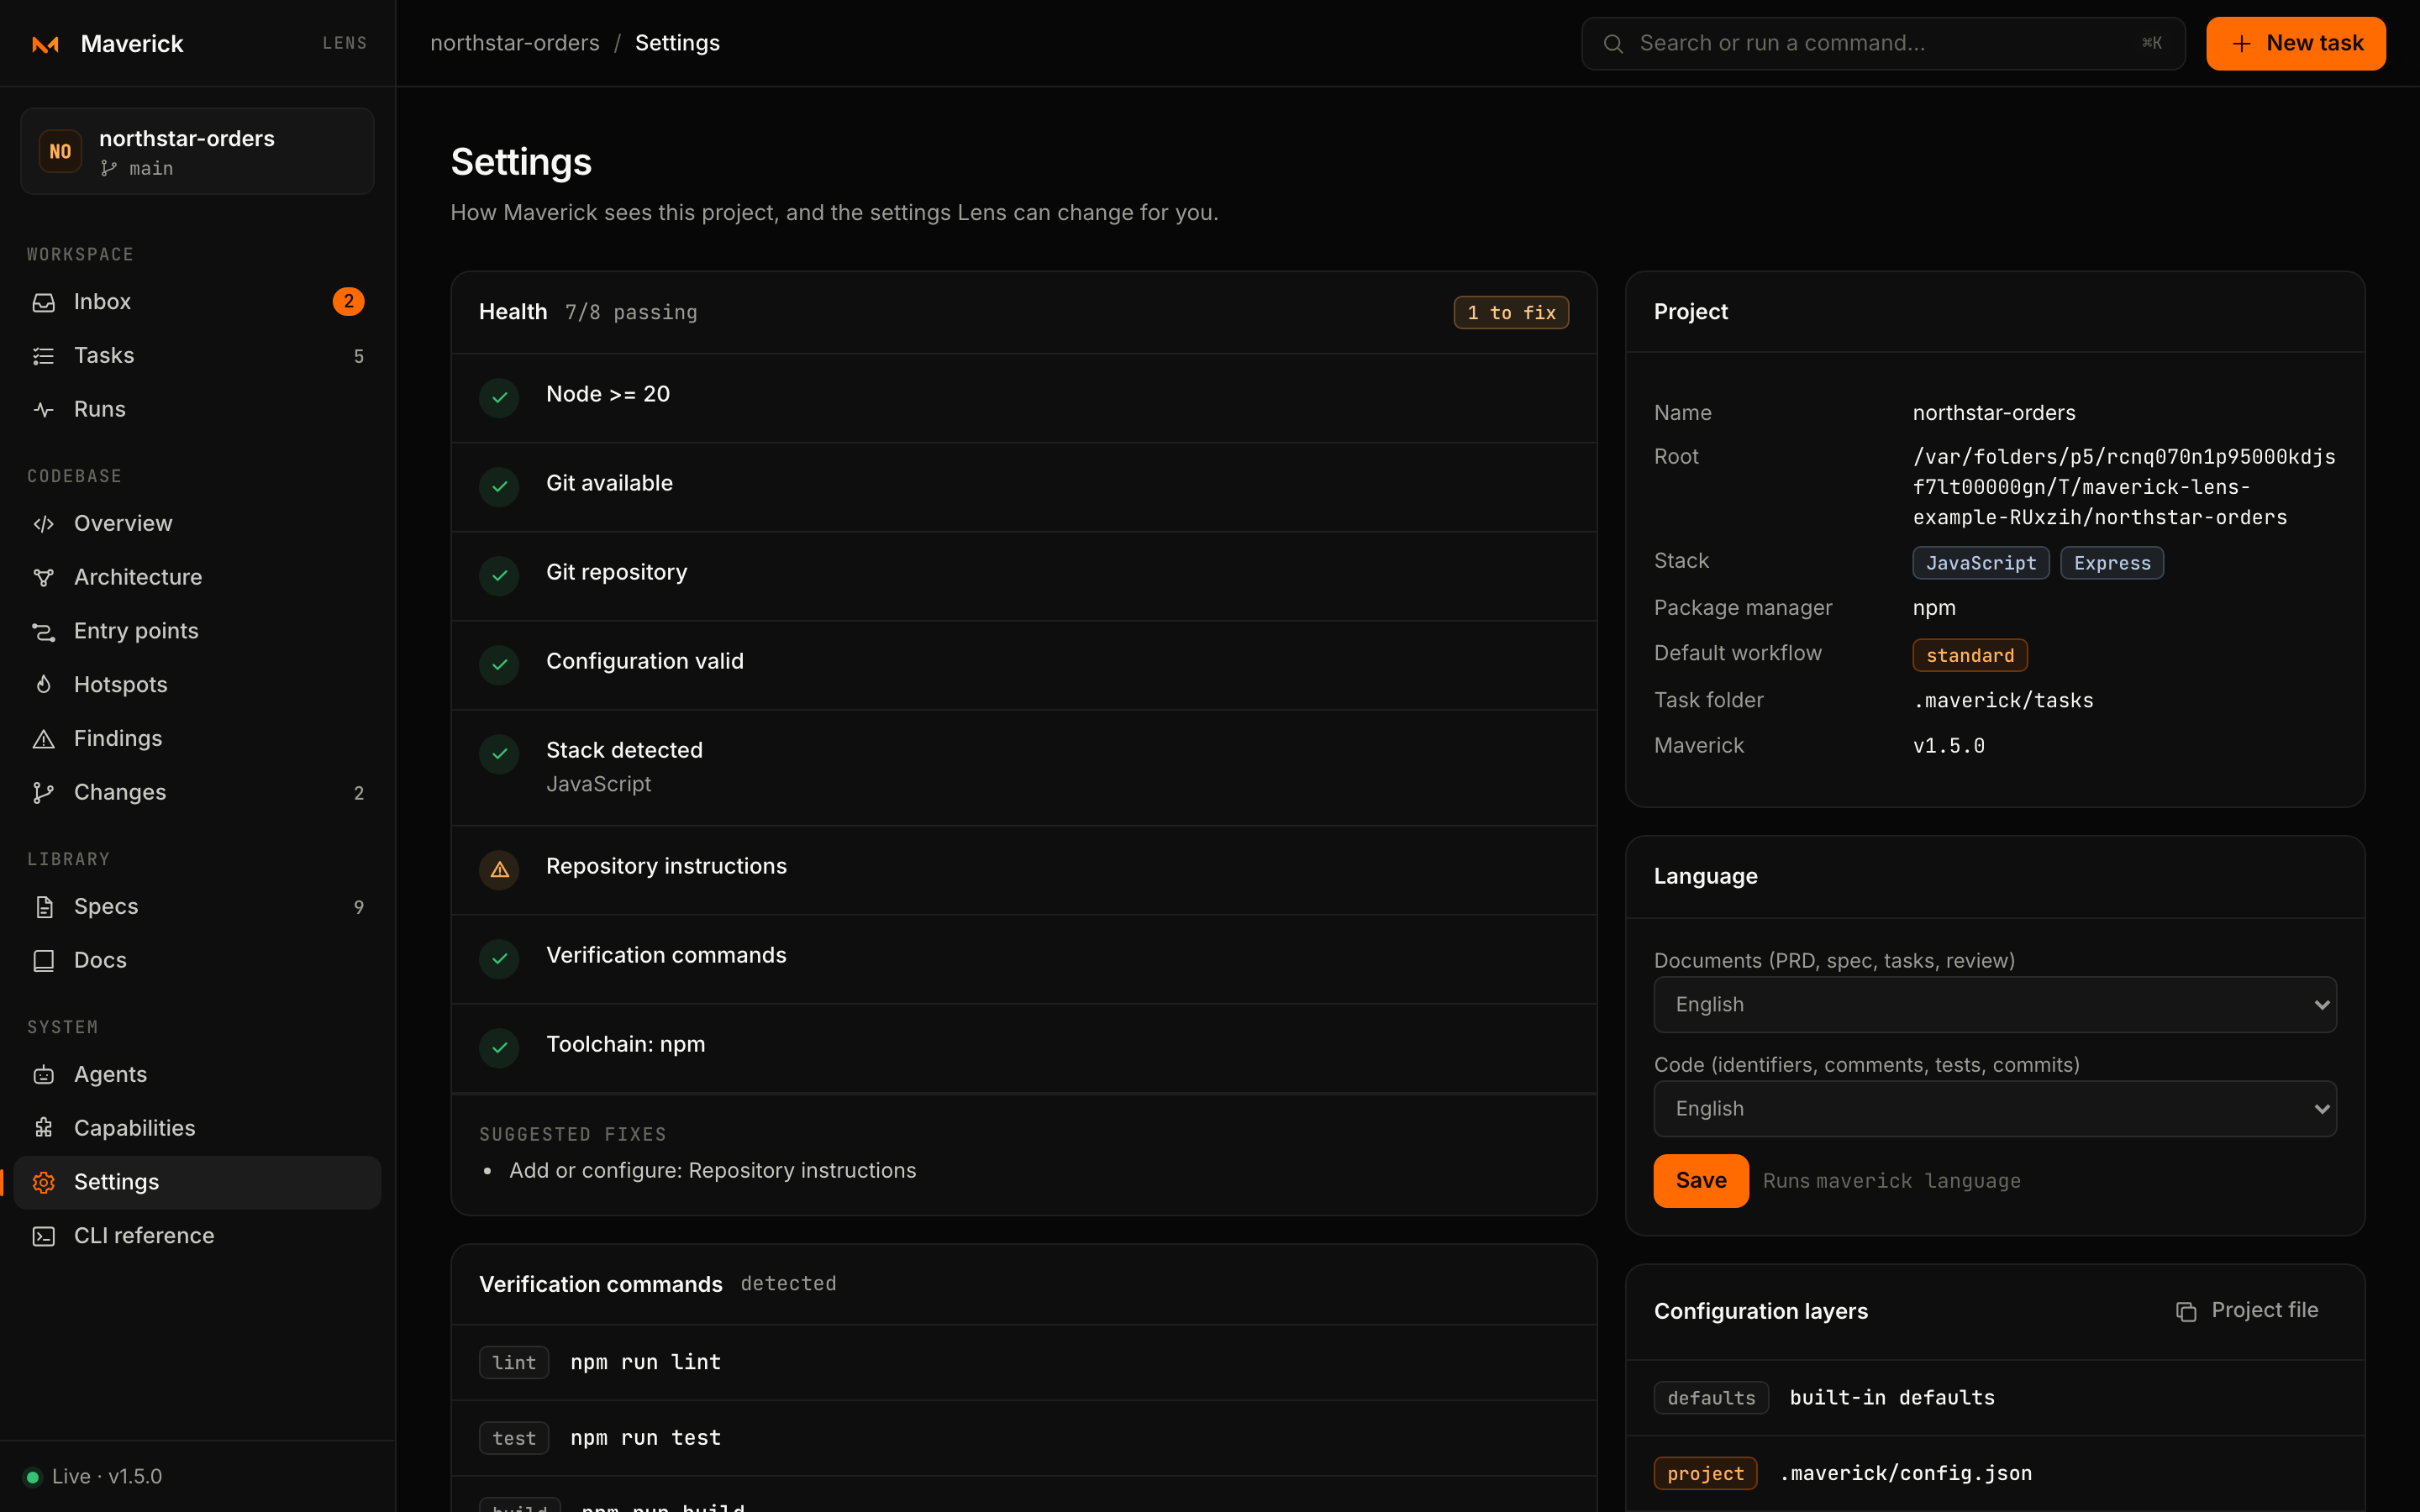Open Runs via its pulse icon
The image size is (2420, 1512).
44,409
